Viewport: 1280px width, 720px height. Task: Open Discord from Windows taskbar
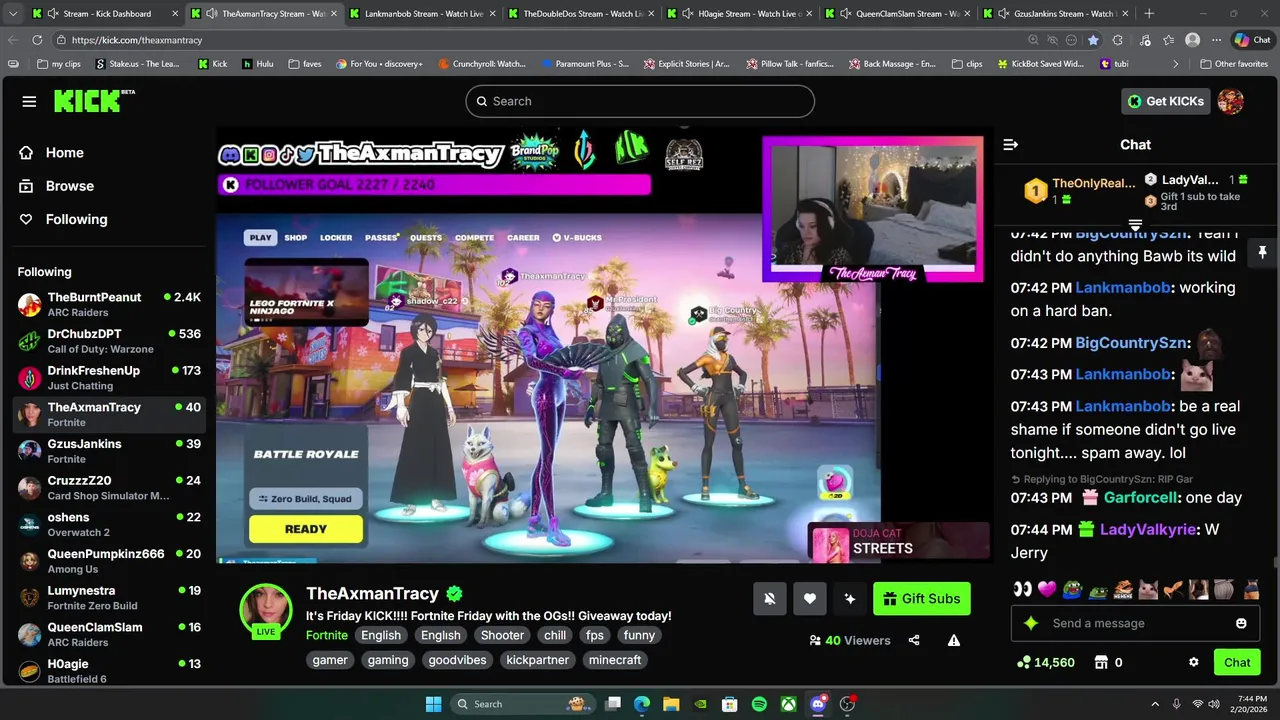pos(818,704)
